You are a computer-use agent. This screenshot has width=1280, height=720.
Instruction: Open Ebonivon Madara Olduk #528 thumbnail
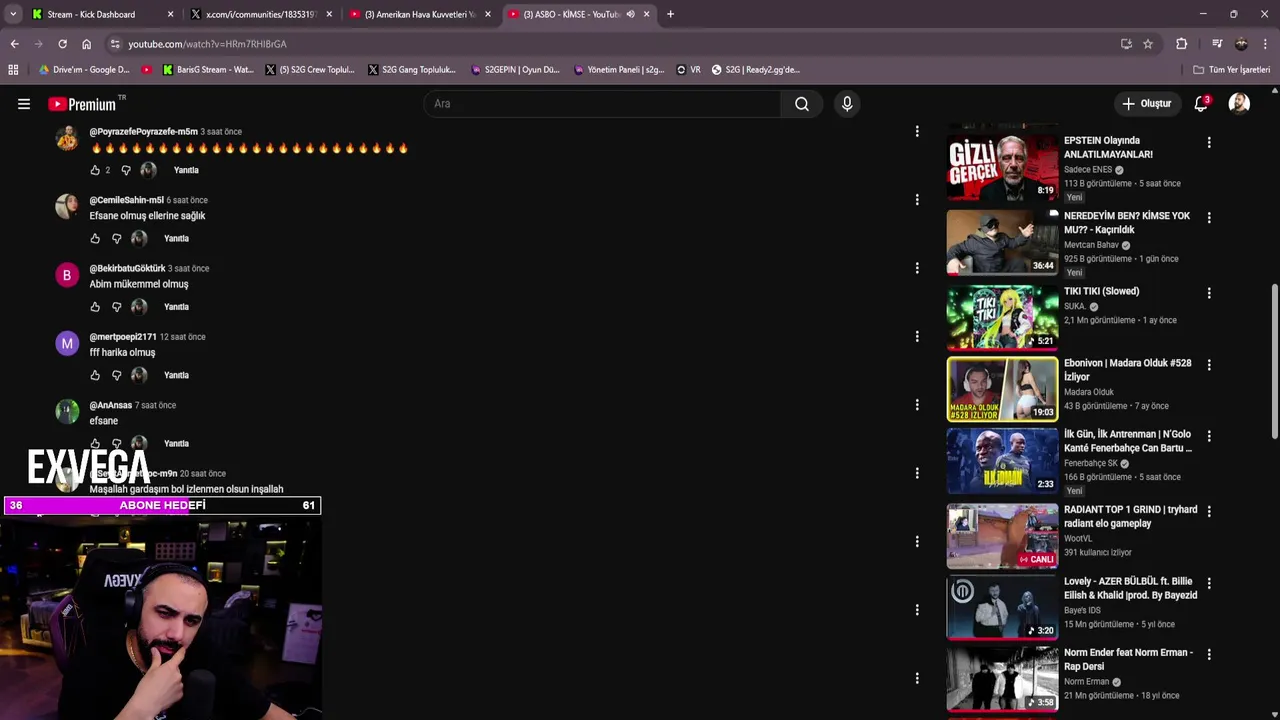click(x=1002, y=389)
